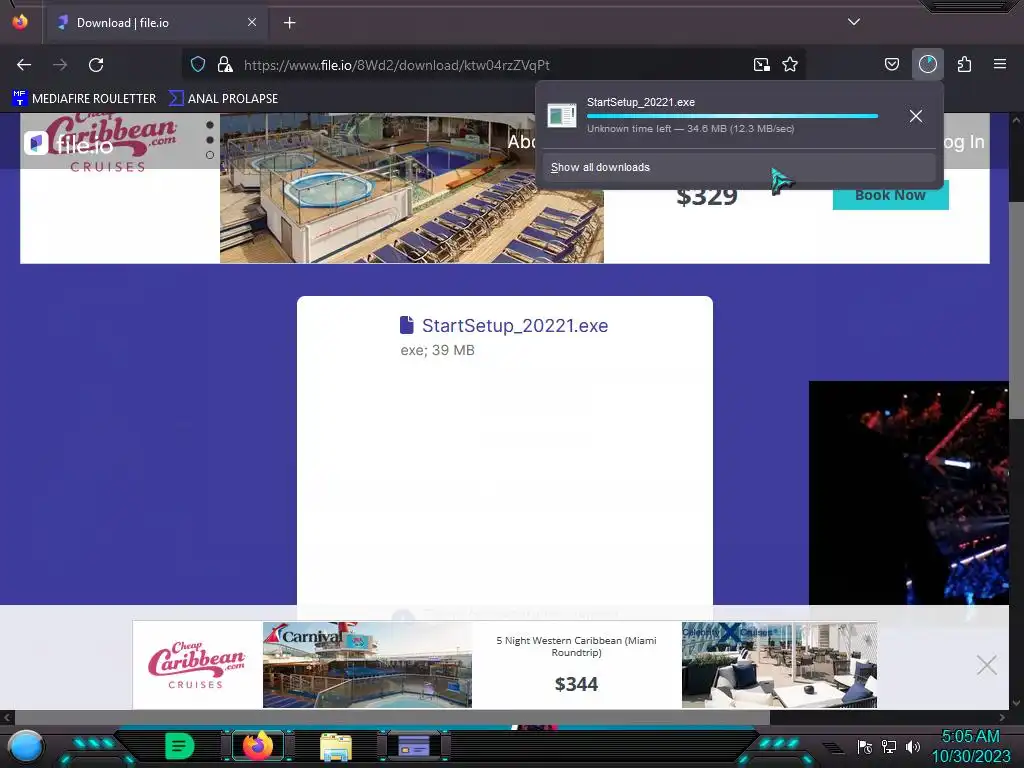Image resolution: width=1024 pixels, height=768 pixels.
Task: Click the $344 cruise price
Action: pos(576,684)
